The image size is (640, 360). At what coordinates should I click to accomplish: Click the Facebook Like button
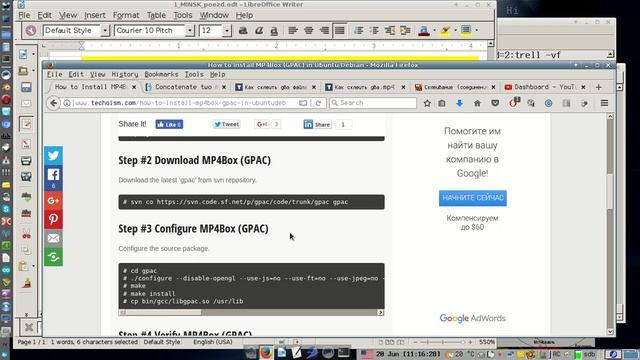pos(169,124)
